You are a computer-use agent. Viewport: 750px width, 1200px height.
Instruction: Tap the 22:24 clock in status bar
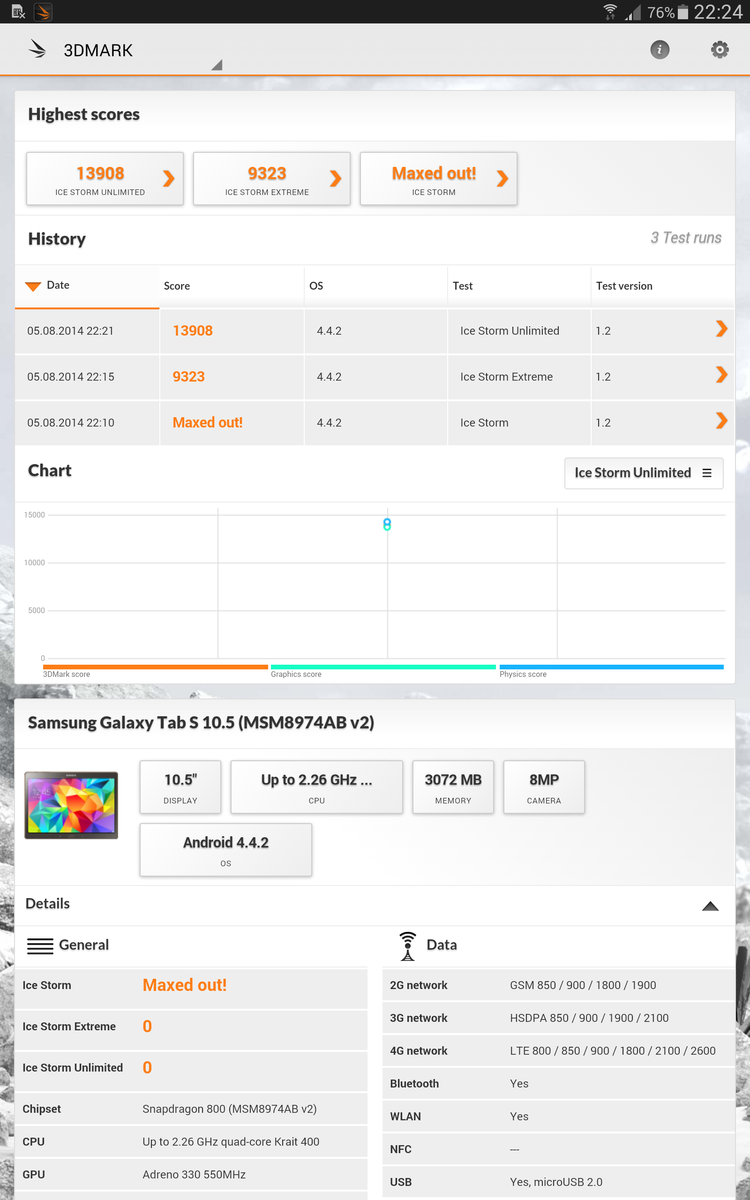tap(718, 12)
